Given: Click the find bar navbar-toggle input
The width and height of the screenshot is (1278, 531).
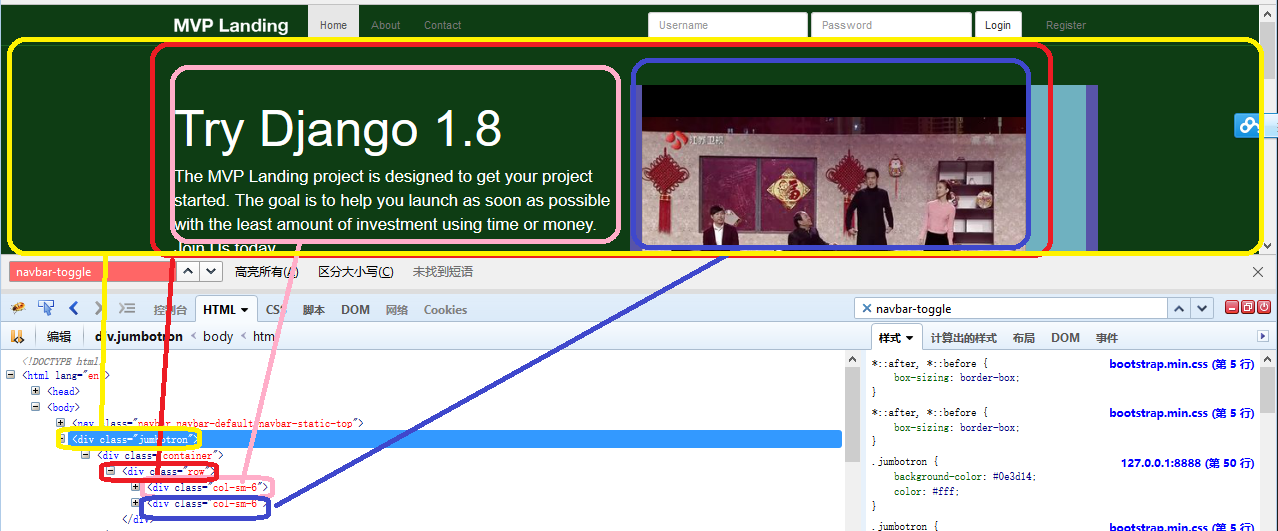Looking at the screenshot, I should (91, 272).
